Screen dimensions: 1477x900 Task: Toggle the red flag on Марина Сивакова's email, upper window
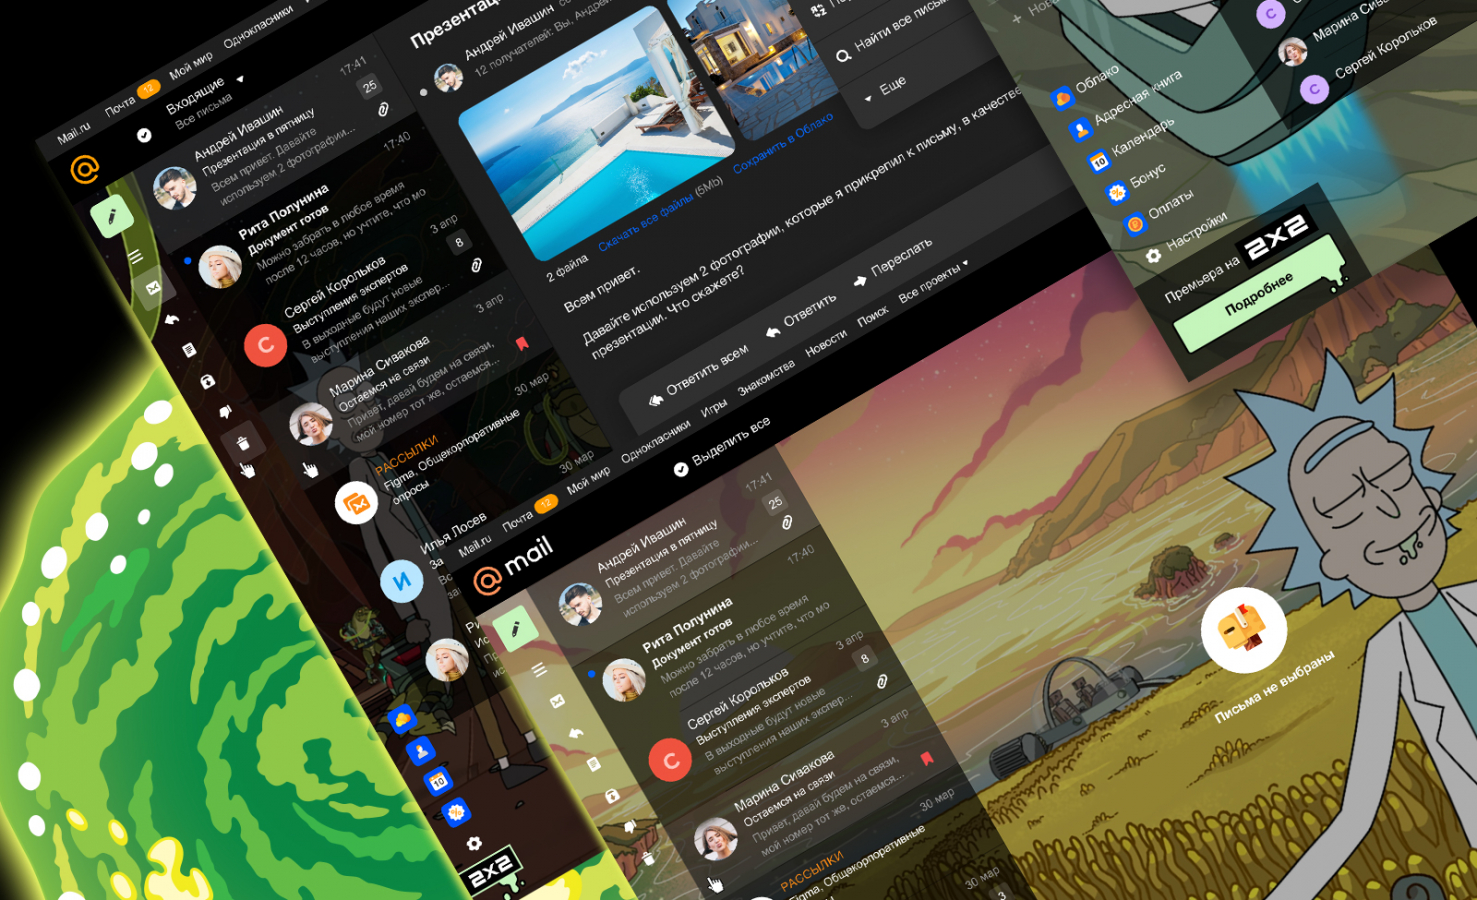click(521, 344)
